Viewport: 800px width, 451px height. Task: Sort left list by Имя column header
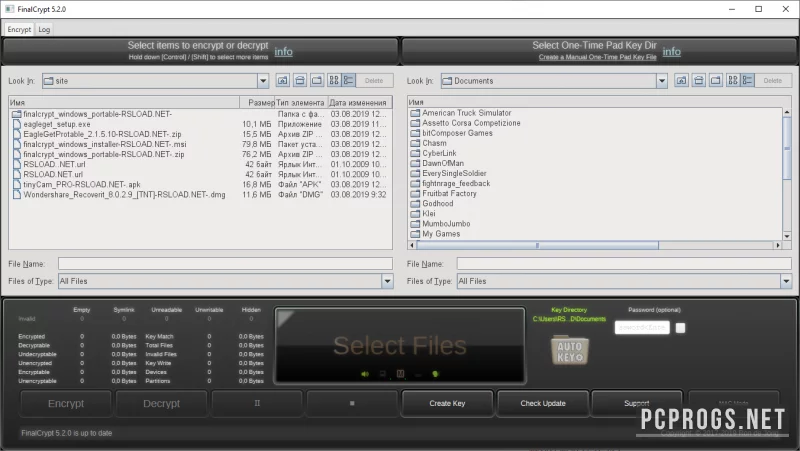pyautogui.click(x=124, y=103)
